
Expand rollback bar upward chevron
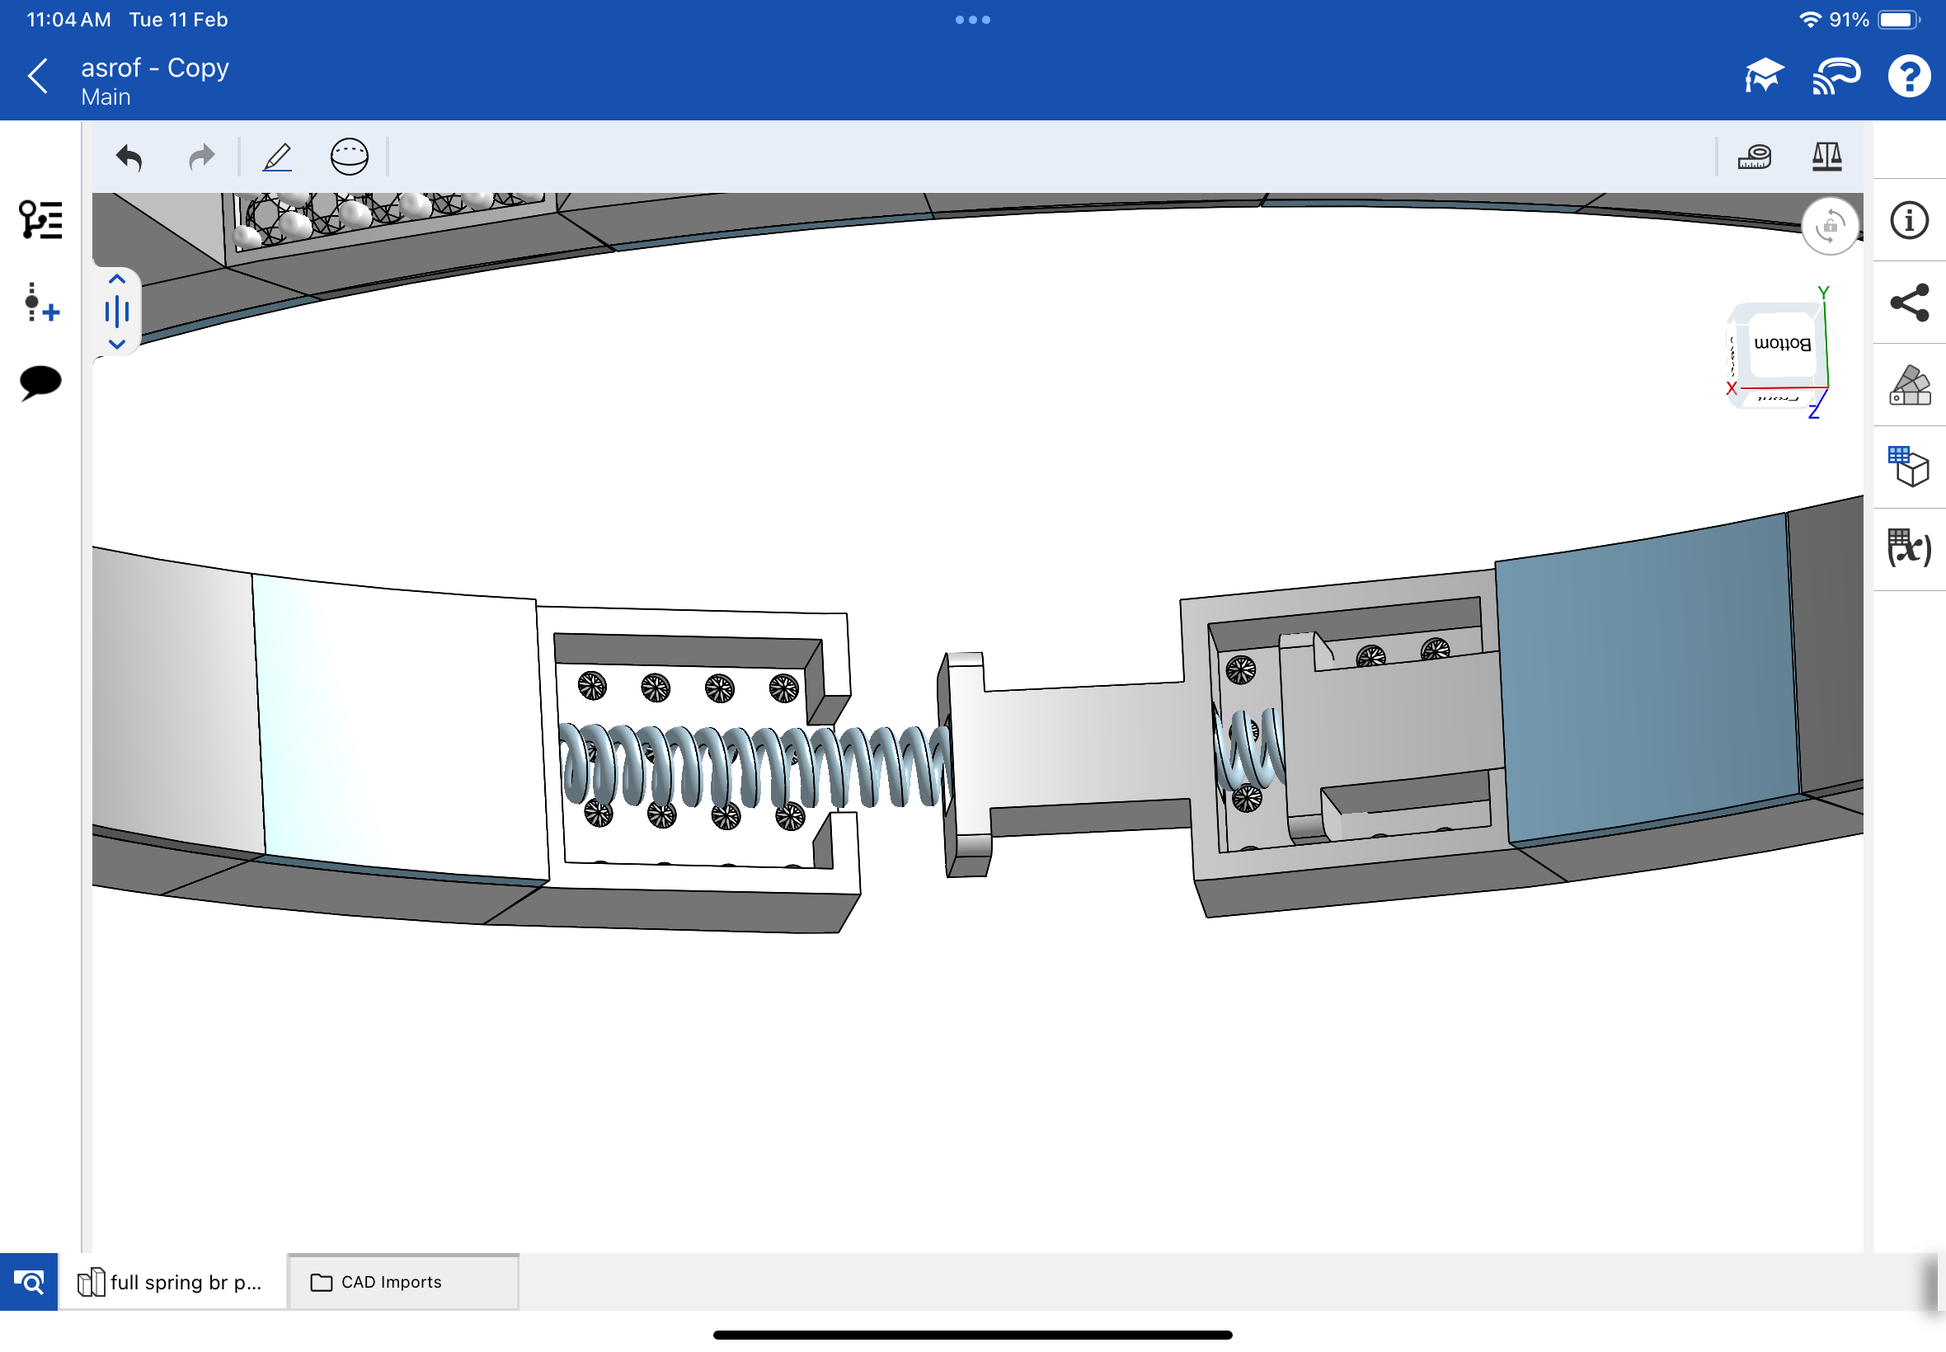pyautogui.click(x=117, y=280)
